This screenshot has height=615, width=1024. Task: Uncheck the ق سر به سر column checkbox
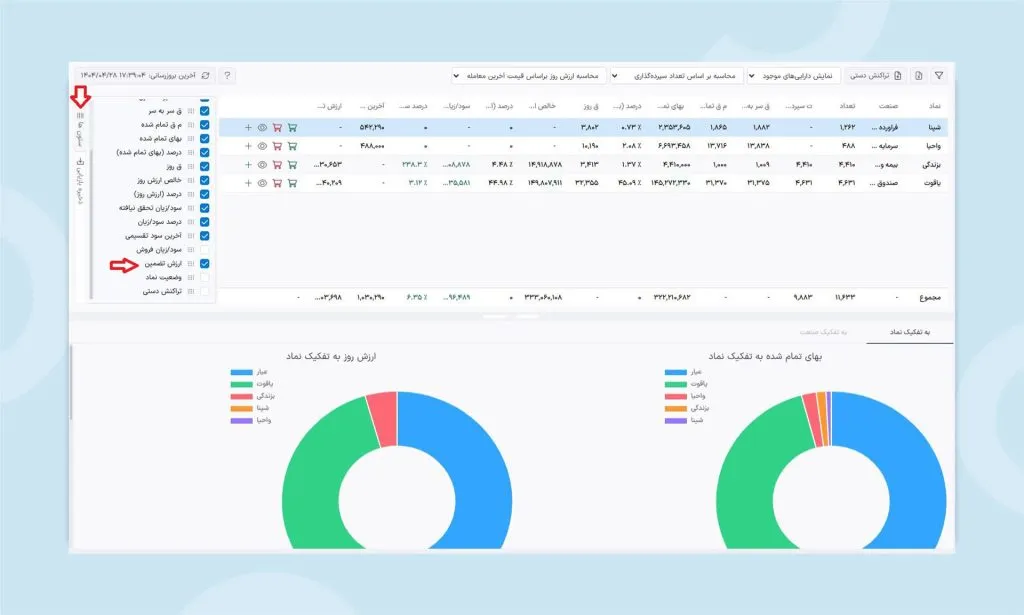pyautogui.click(x=204, y=111)
